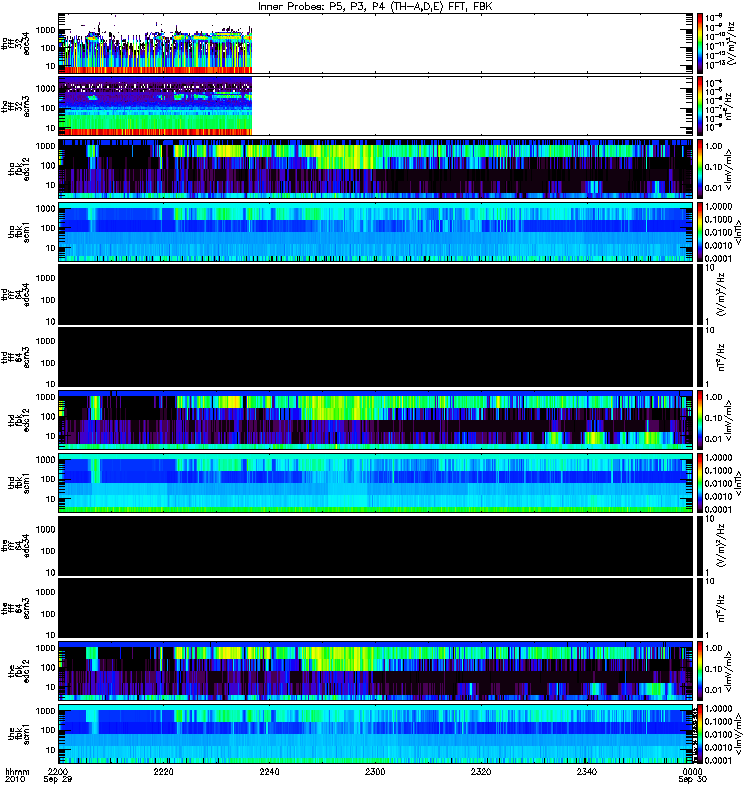Click the 0000 time axis tick label

click(692, 771)
